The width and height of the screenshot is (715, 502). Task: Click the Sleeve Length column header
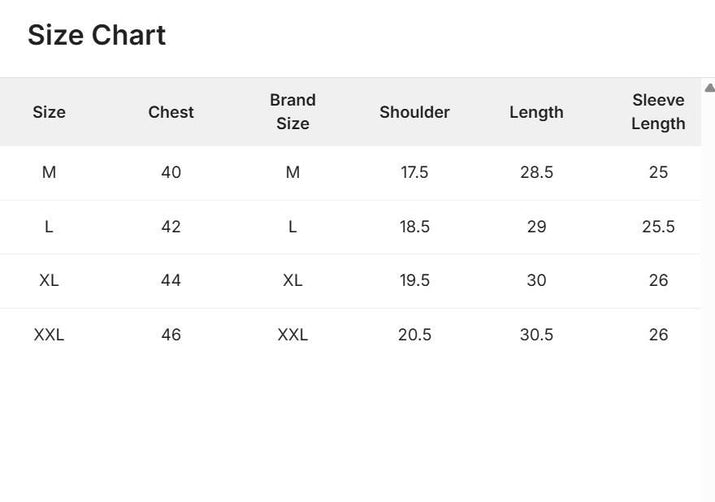pyautogui.click(x=658, y=112)
